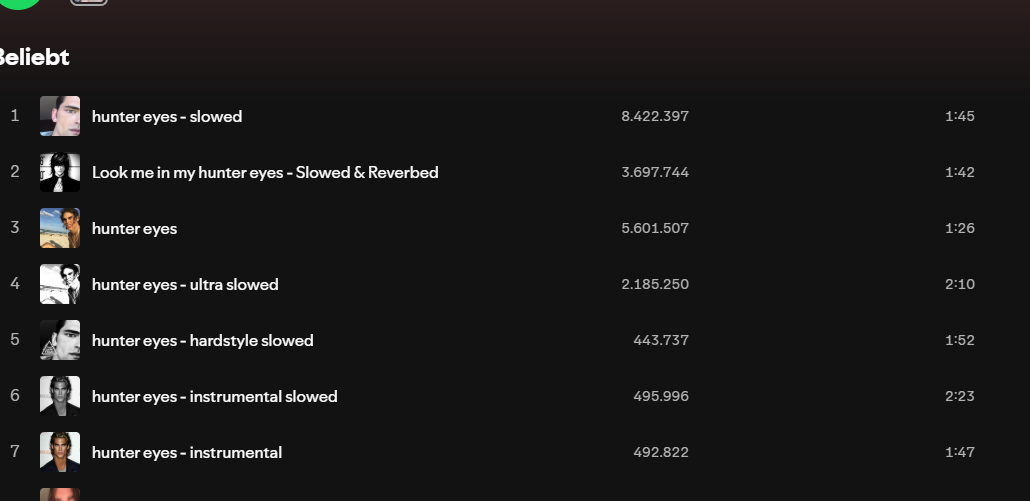Click cover art of hunter eyes - instrumental slowed
Viewport: 1030px width, 501px height.
click(60, 396)
